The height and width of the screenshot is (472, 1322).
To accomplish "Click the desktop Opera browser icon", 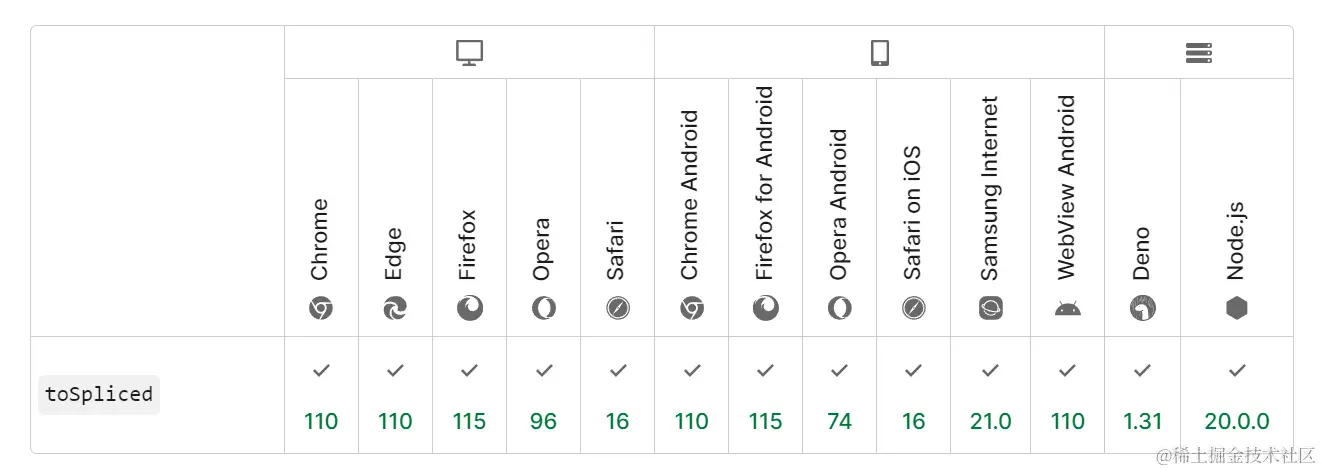I will 544,309.
